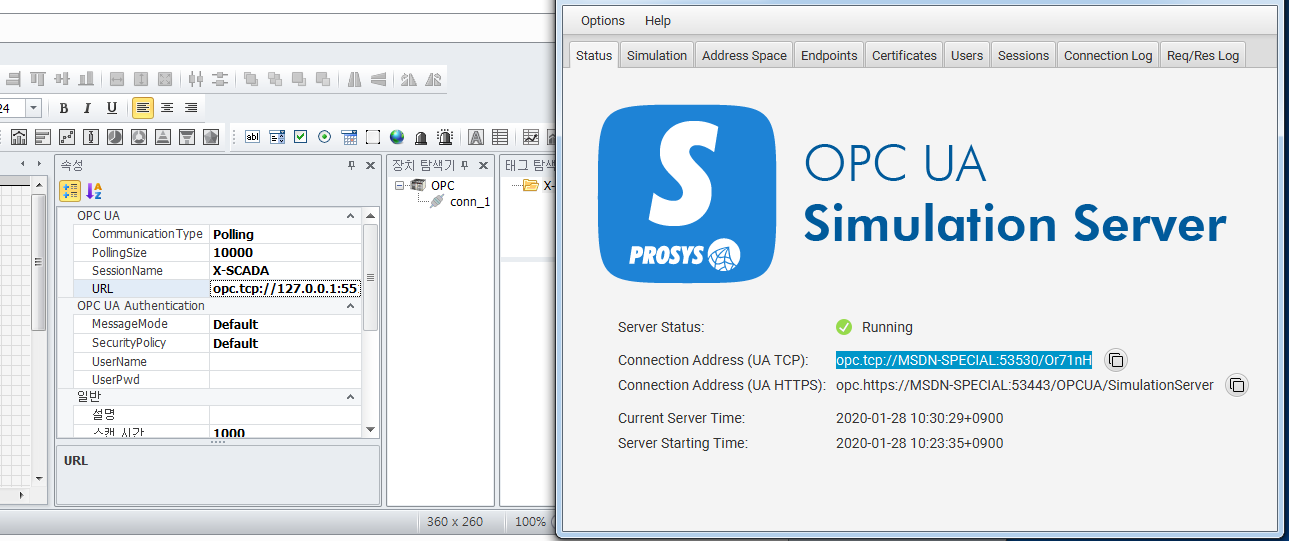Sort properties by category

point(70,191)
